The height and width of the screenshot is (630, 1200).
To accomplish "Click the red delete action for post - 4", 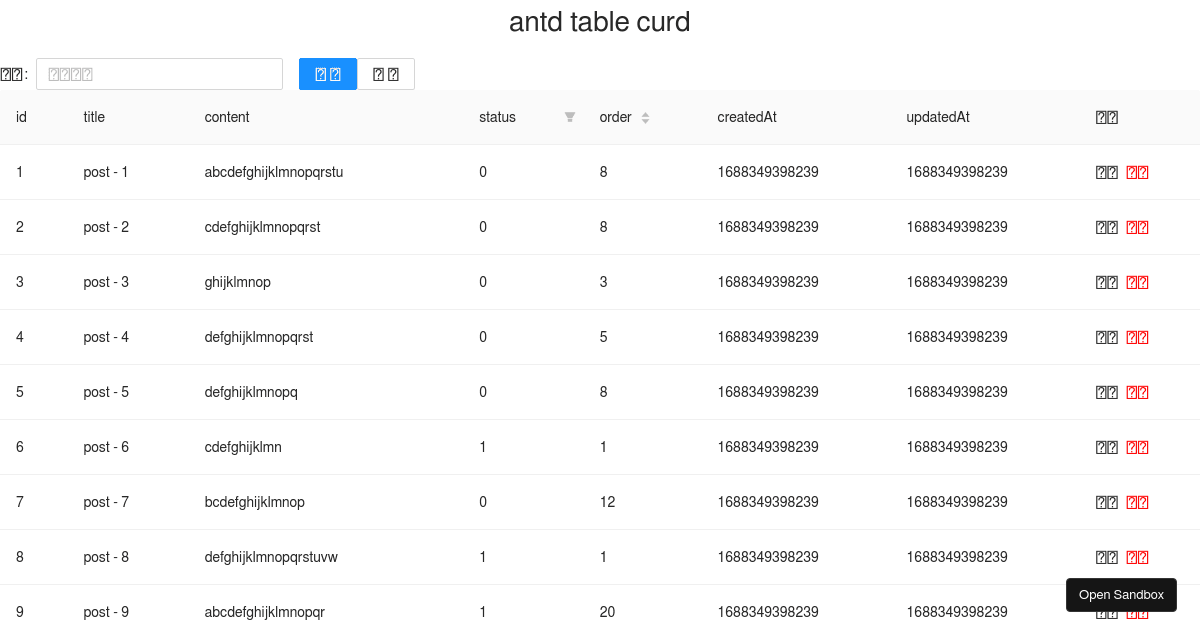I will point(1137,337).
